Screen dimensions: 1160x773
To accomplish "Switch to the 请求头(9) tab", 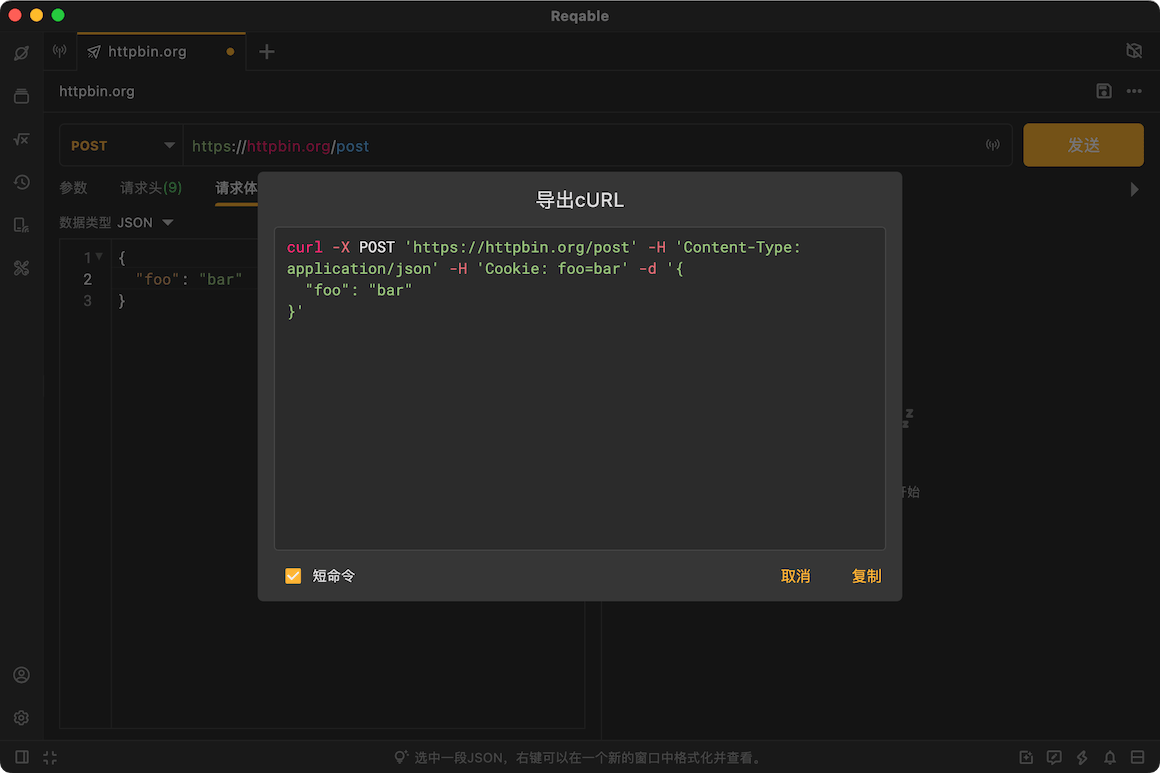I will pos(151,188).
